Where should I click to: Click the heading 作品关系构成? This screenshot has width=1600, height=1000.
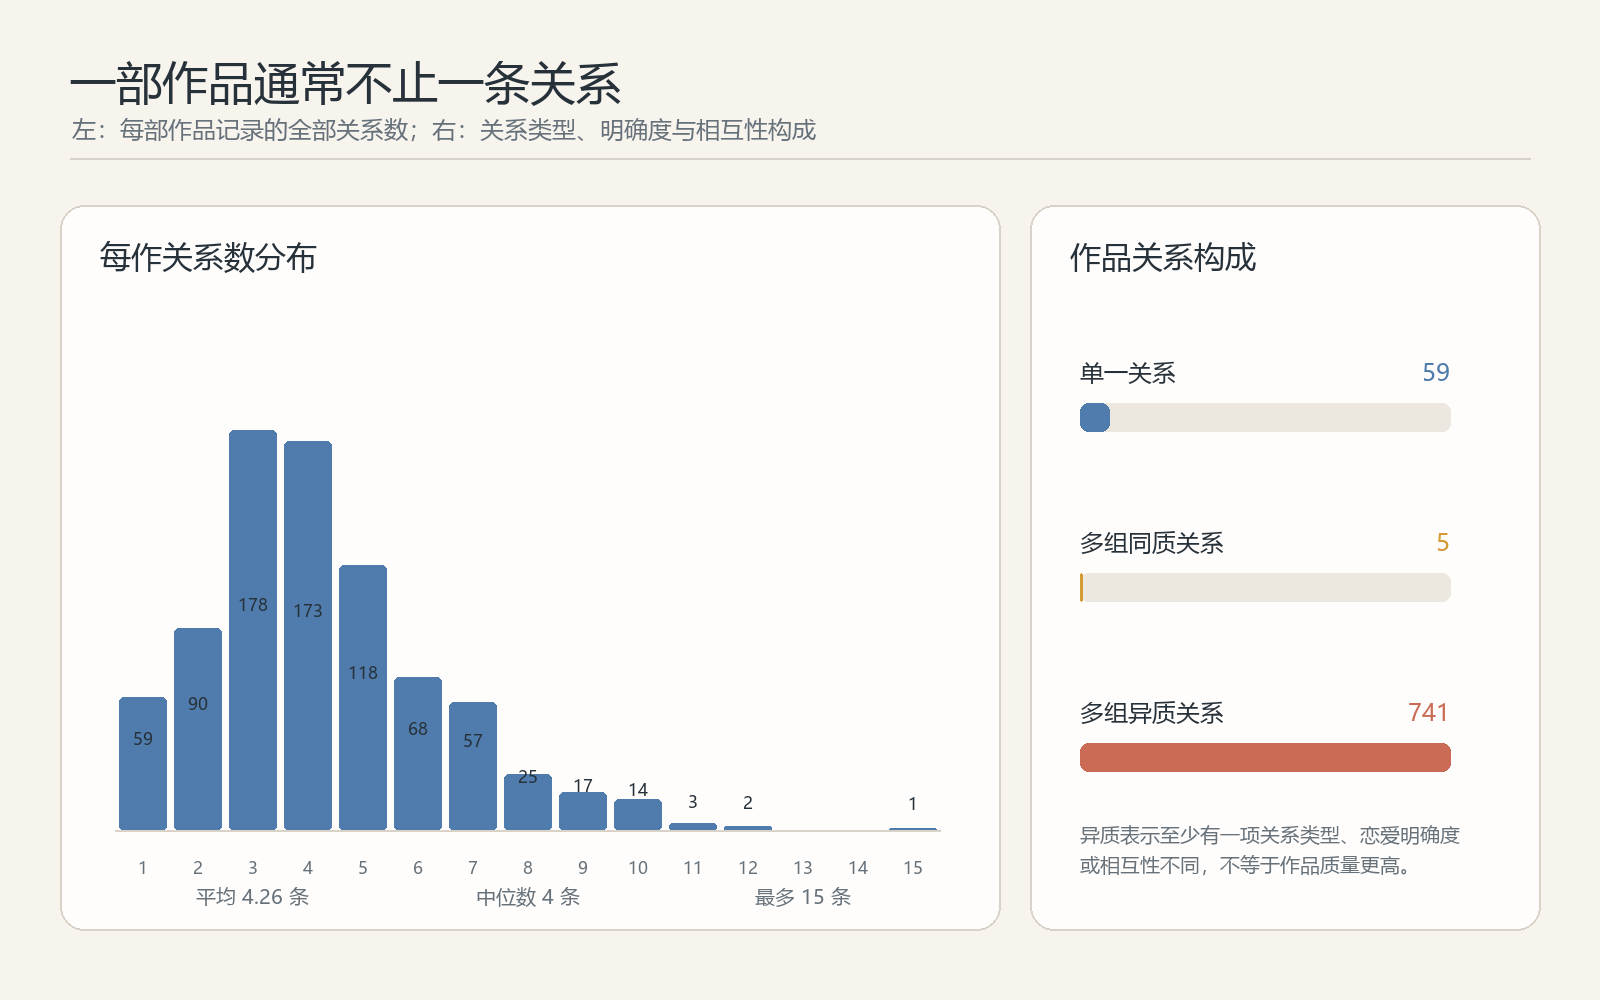pos(1163,258)
